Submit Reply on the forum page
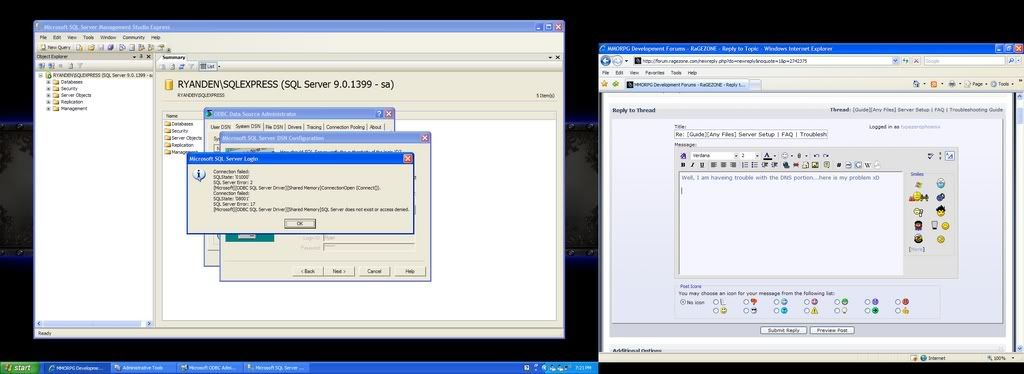 784,330
